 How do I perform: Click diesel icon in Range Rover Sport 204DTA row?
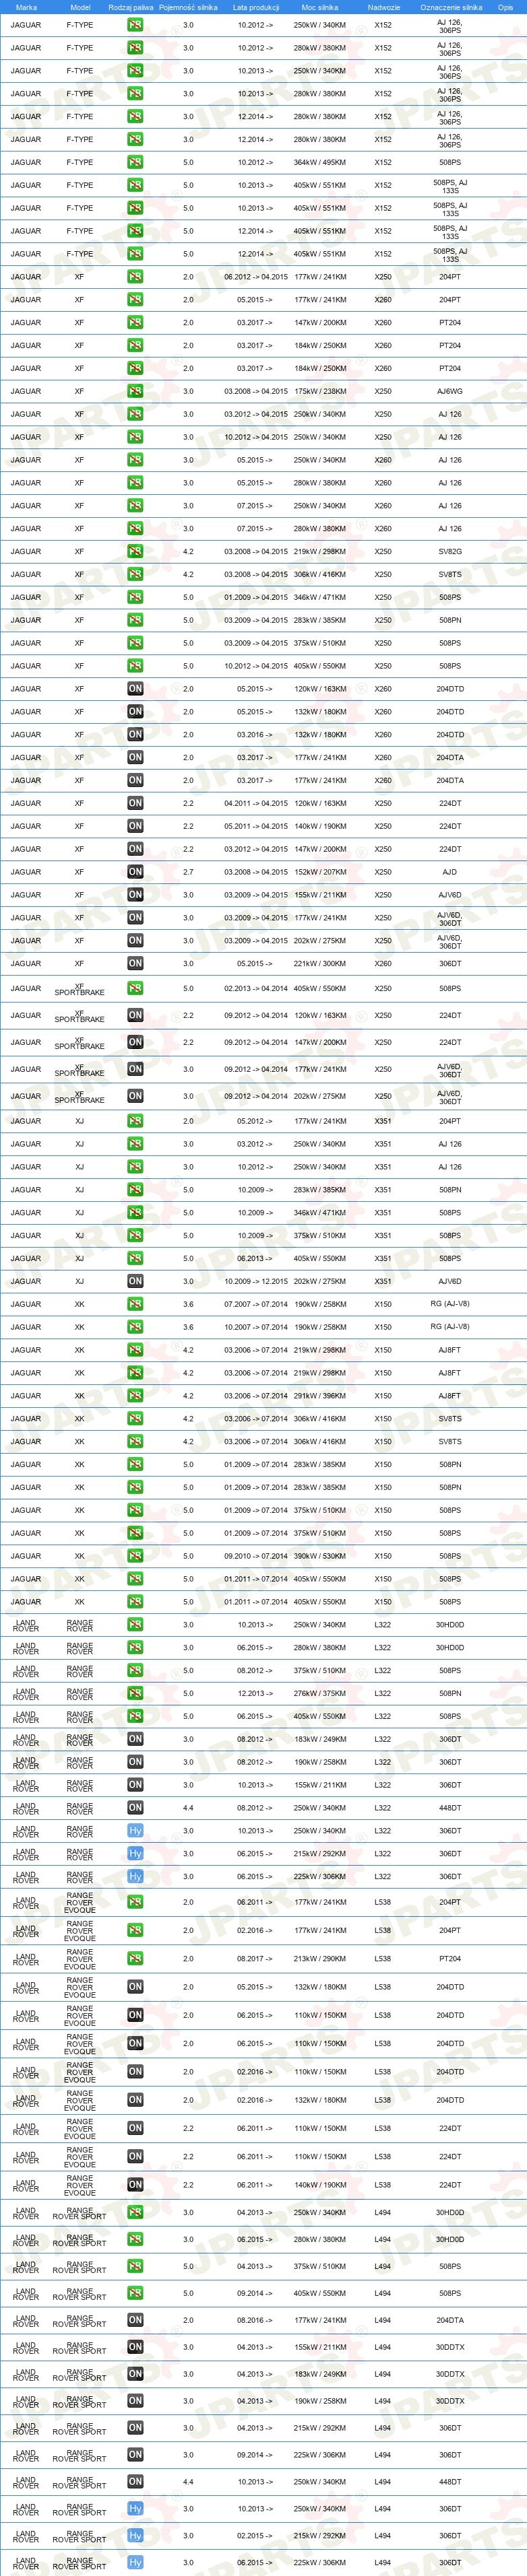point(135,2320)
